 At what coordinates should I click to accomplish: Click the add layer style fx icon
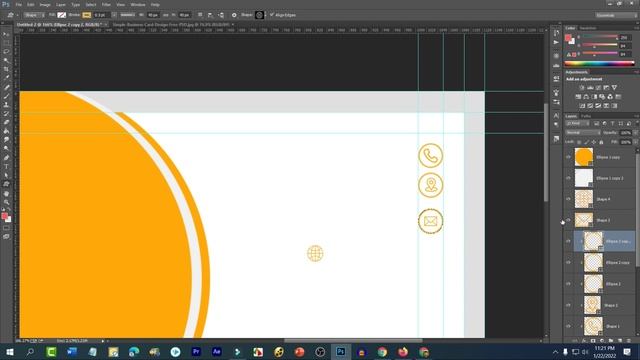click(x=584, y=340)
